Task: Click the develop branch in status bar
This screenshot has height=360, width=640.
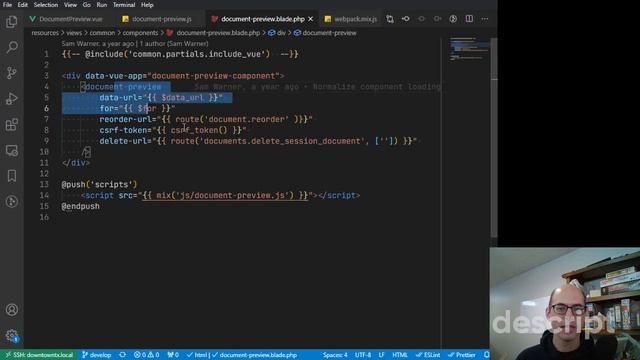Action: pos(96,355)
